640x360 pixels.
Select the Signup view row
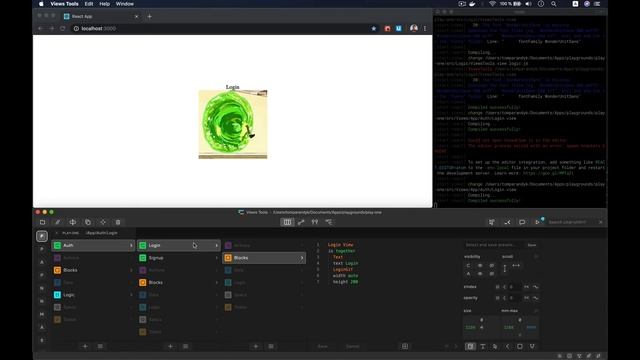[178, 258]
